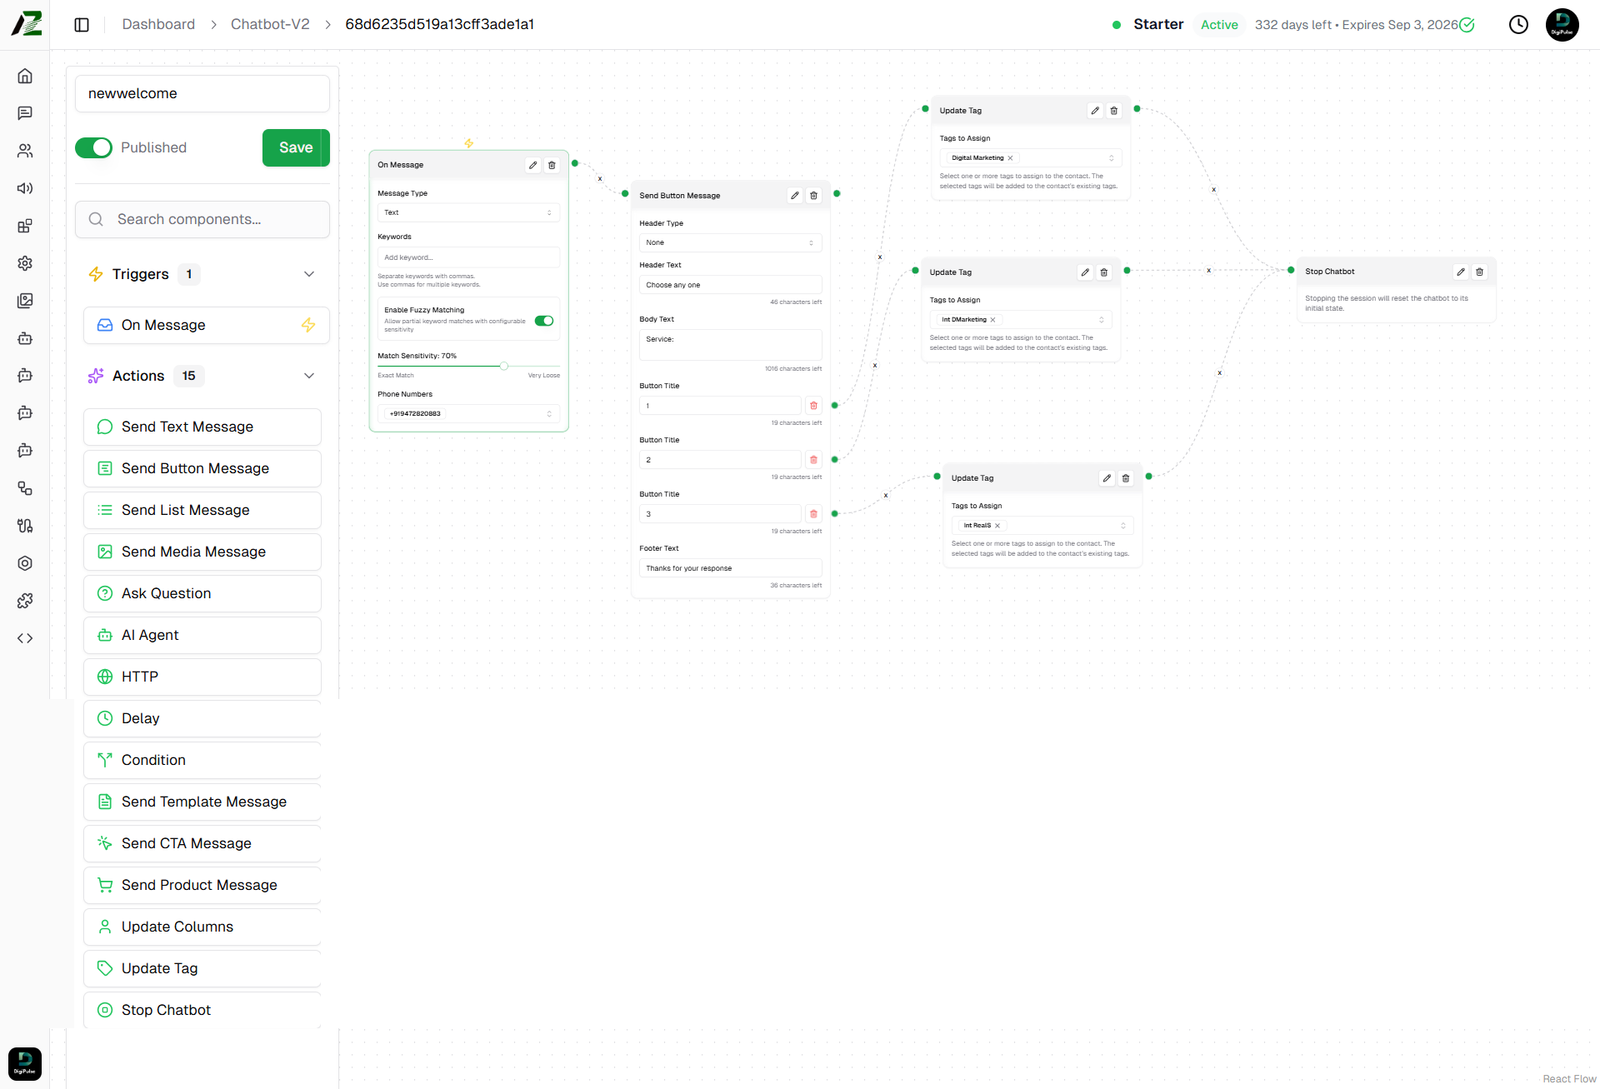Open the history clock icon in header
The width and height of the screenshot is (1600, 1089).
coord(1518,25)
